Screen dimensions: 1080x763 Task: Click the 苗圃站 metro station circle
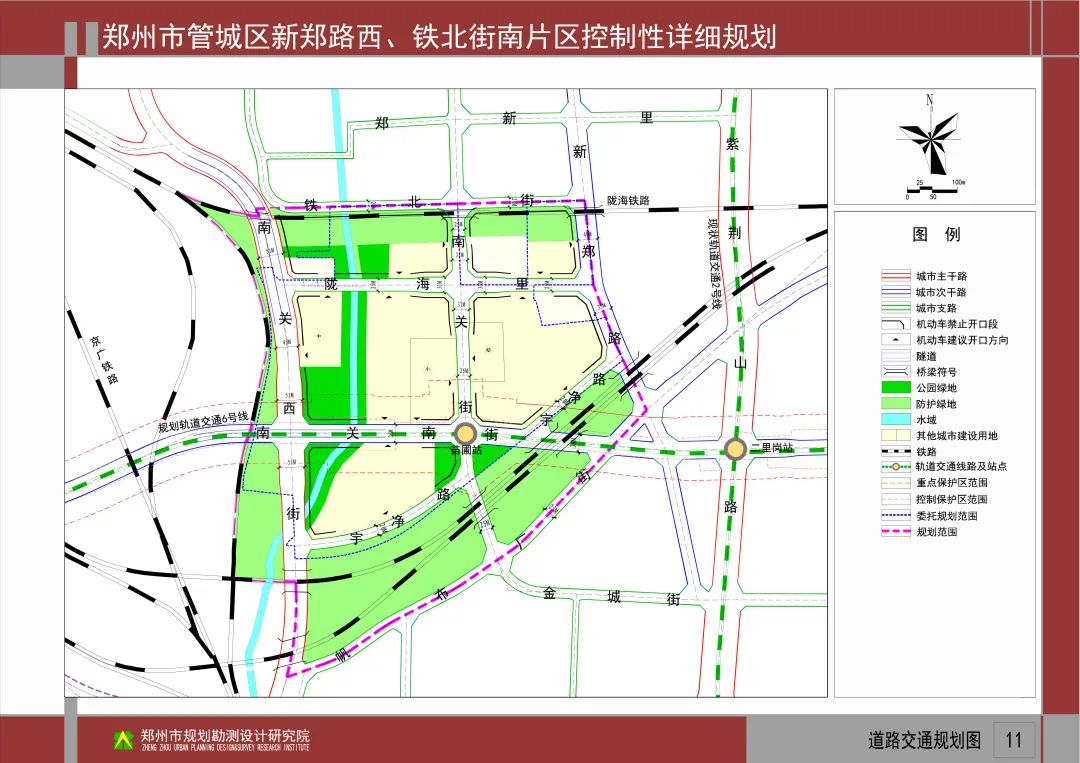coord(466,434)
